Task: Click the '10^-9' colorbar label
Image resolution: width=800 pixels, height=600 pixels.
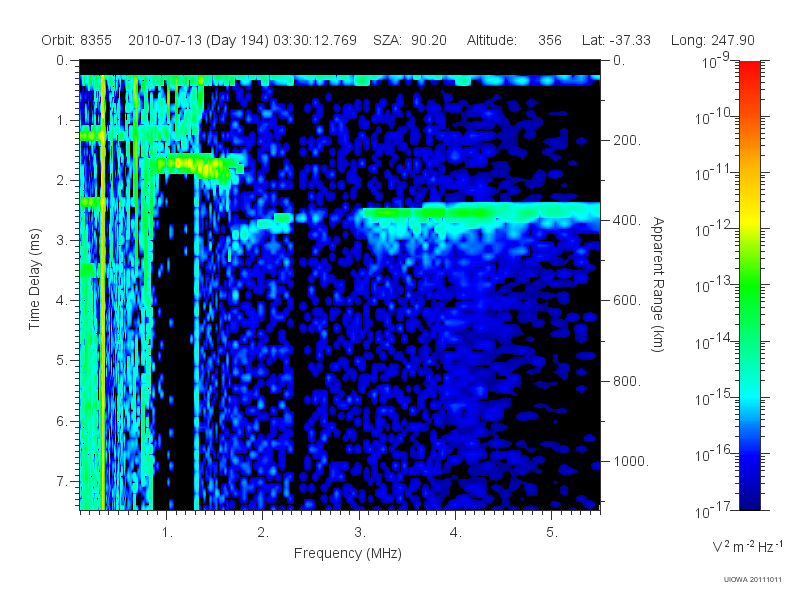Action: click(x=716, y=61)
